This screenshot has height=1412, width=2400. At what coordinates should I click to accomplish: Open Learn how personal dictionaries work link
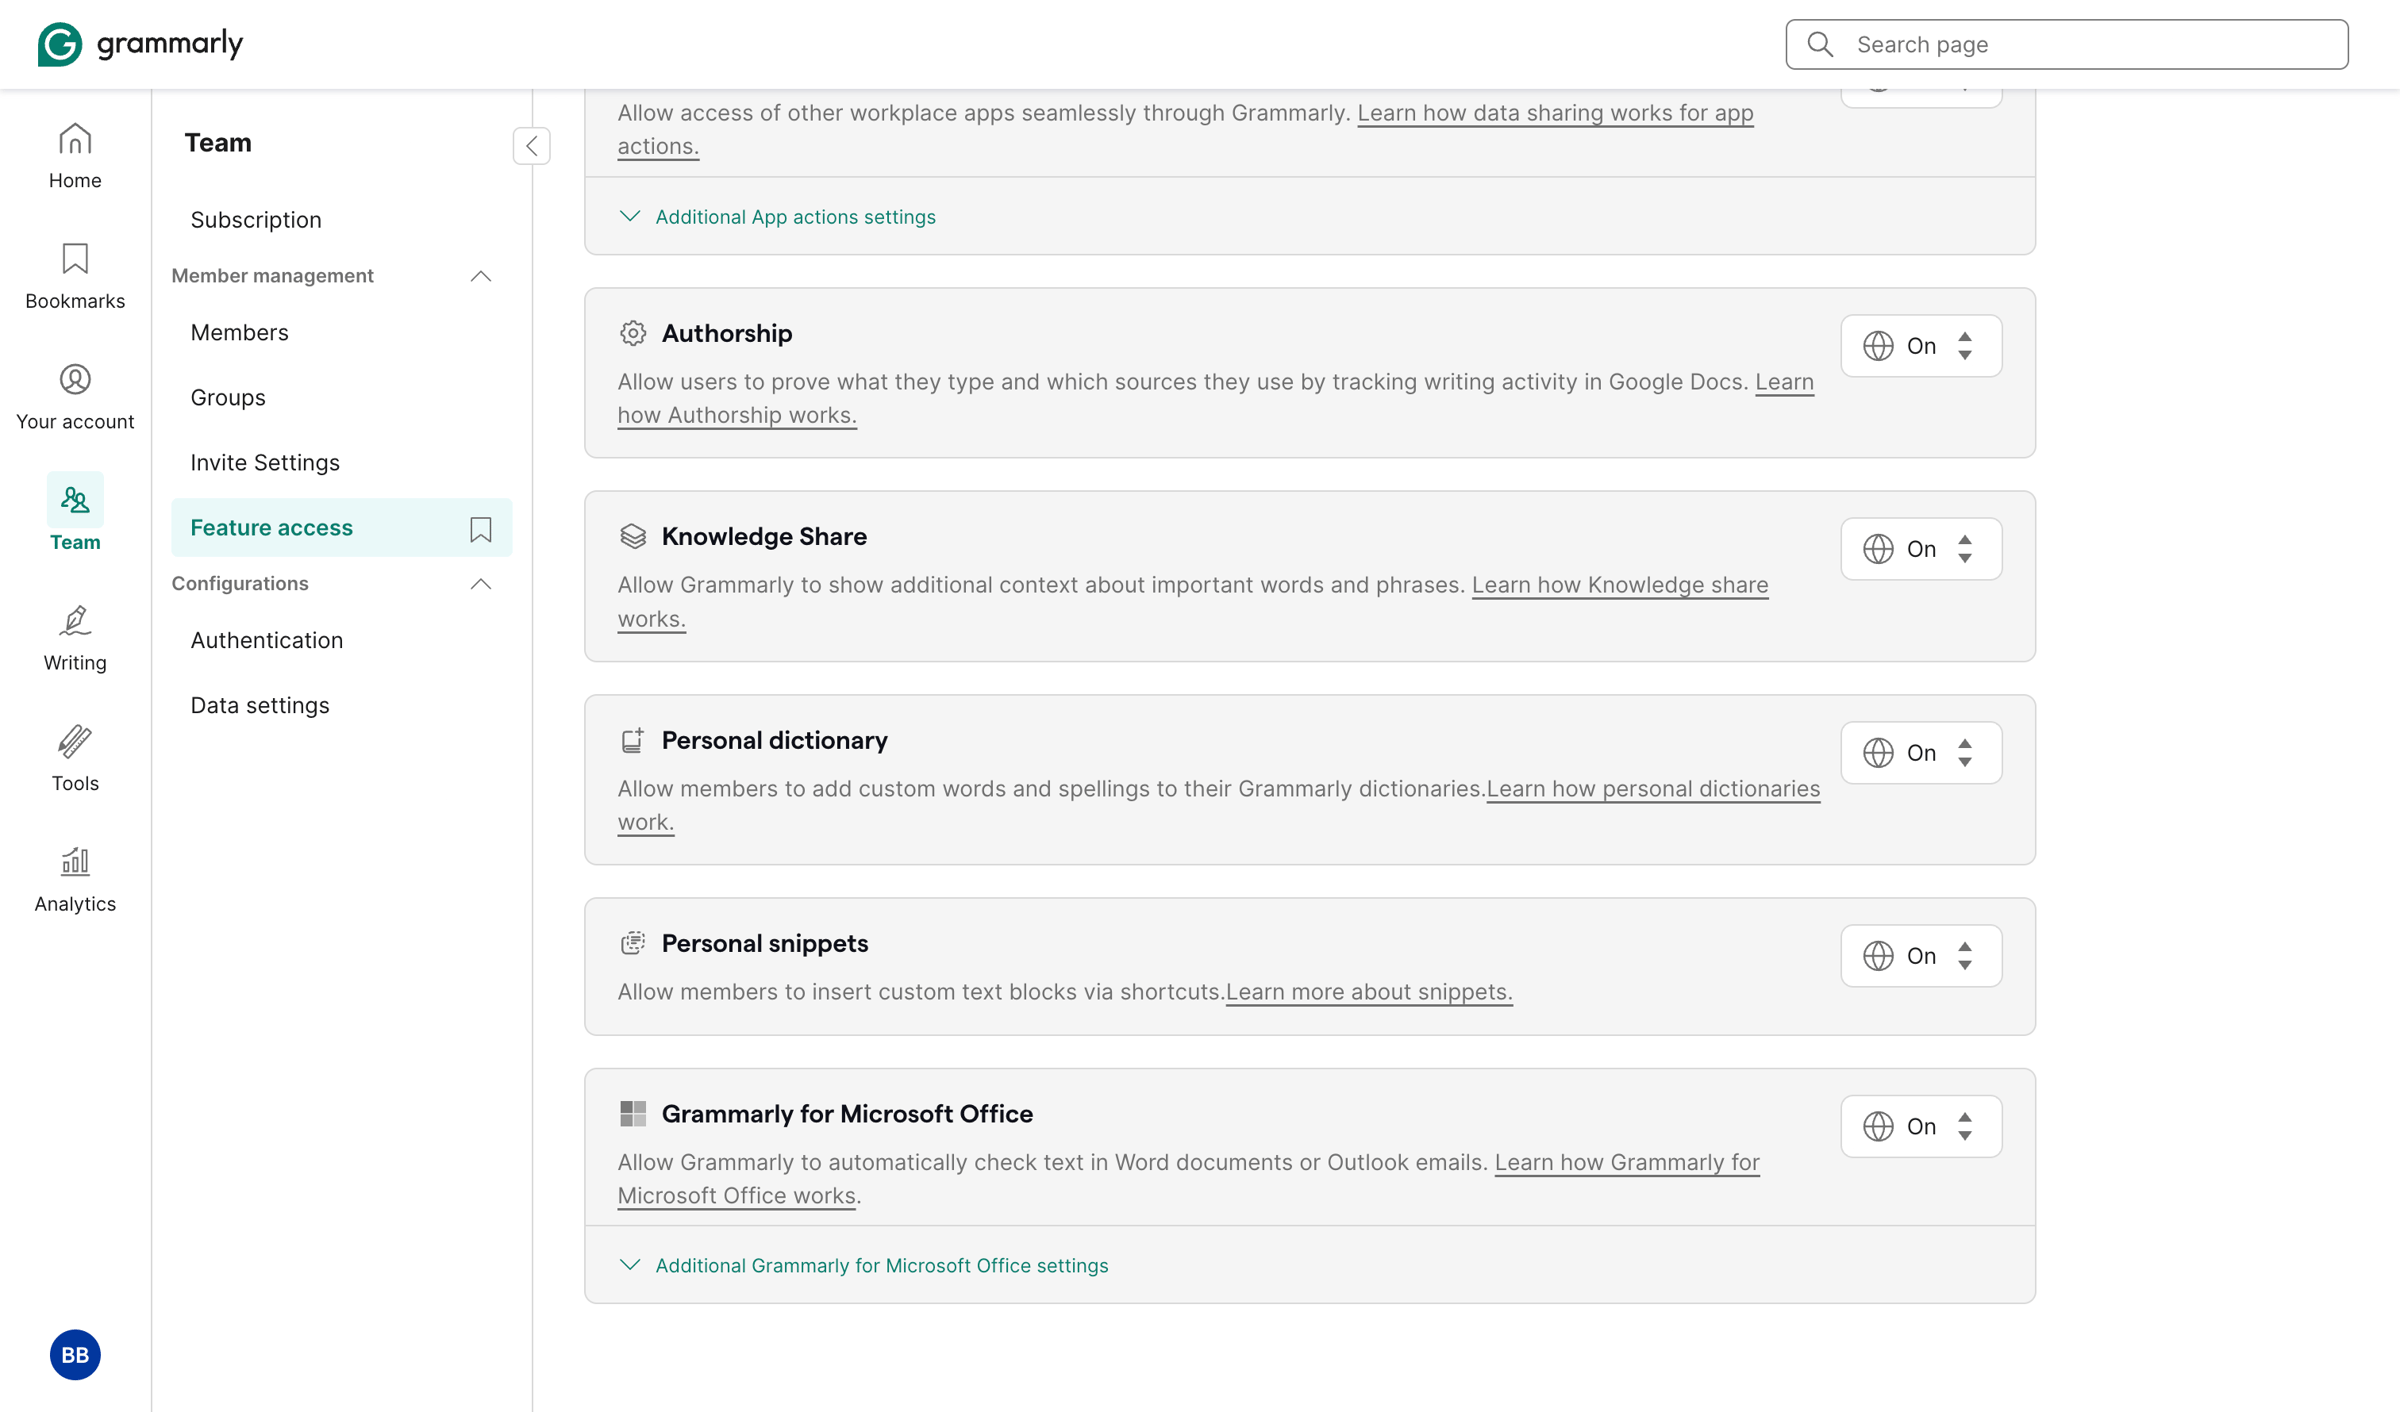point(1653,789)
